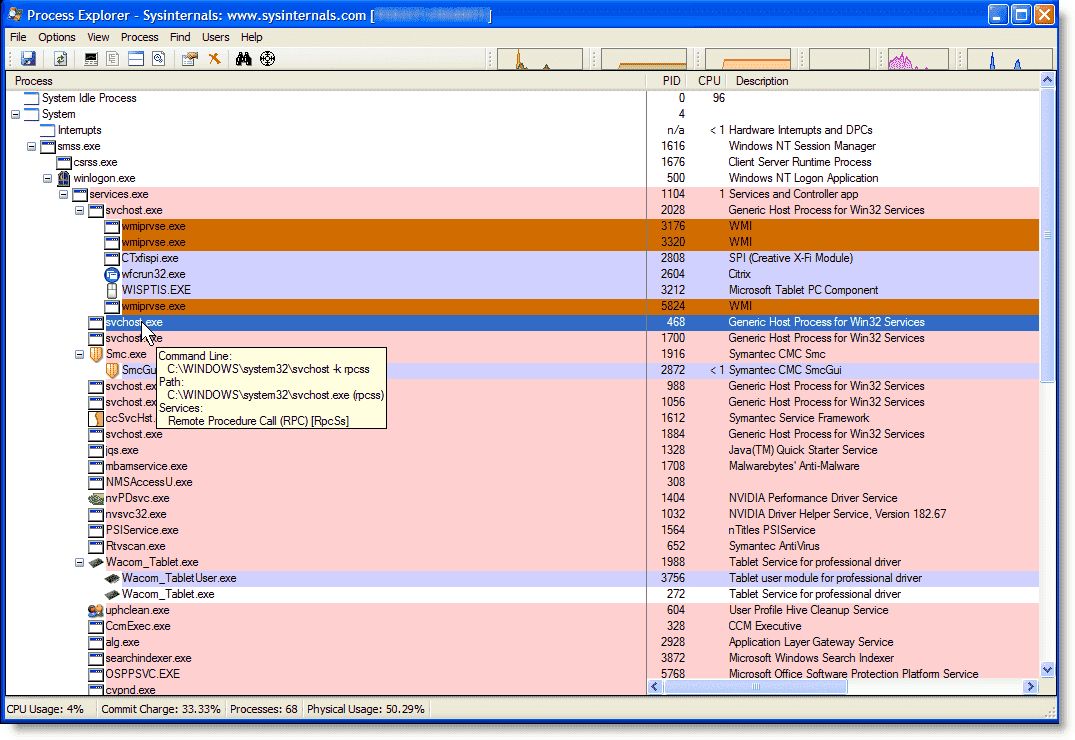Click the Refresh Now toolbar icon

[x=60, y=59]
